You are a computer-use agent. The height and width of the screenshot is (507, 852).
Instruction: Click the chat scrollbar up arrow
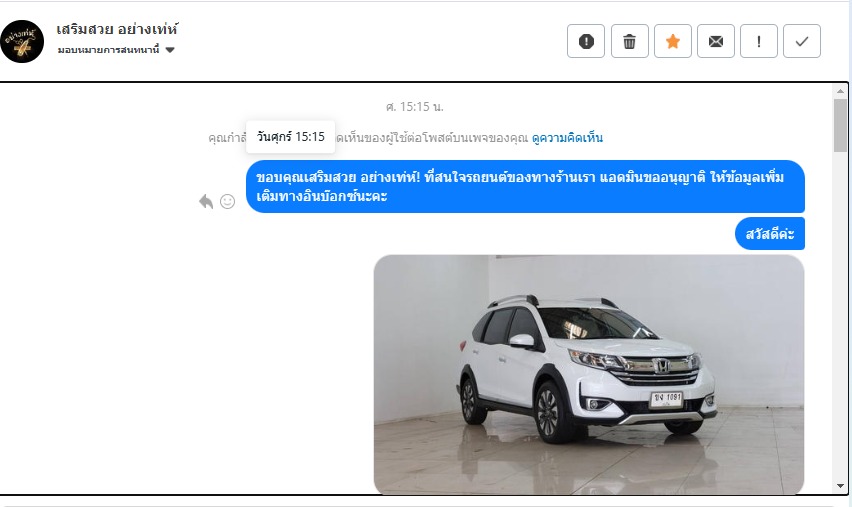coord(840,91)
